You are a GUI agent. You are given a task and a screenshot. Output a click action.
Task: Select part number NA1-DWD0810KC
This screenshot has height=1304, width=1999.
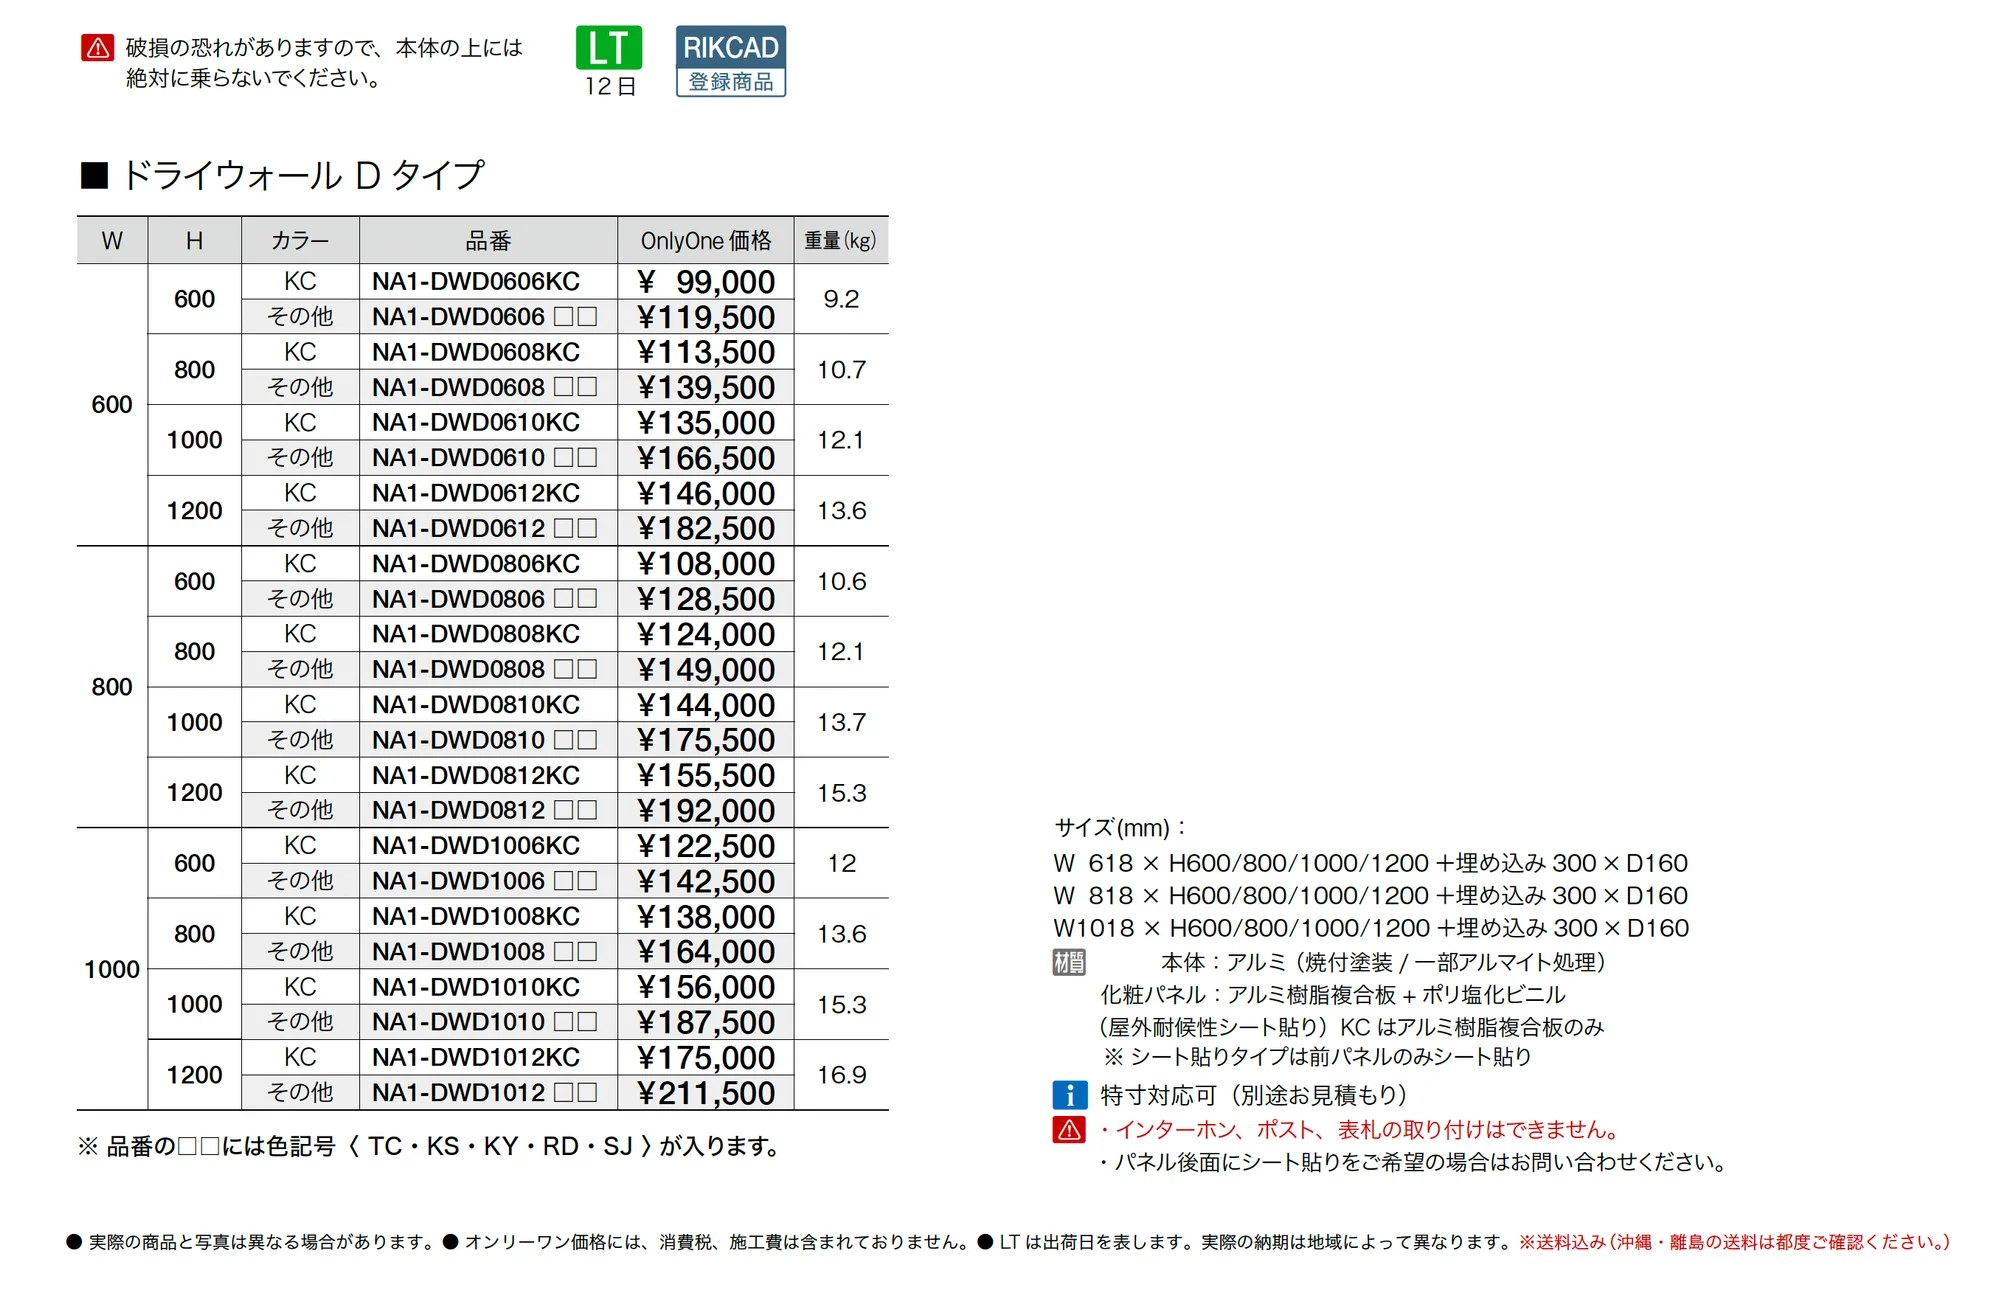[x=476, y=705]
